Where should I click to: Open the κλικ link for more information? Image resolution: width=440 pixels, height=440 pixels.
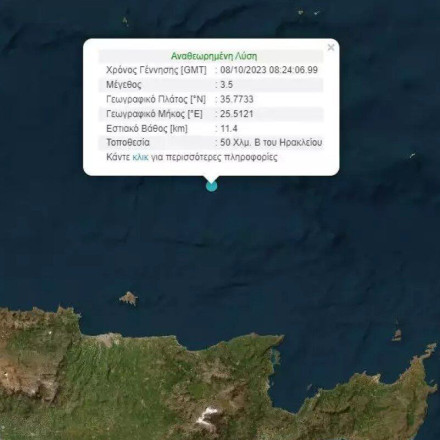point(140,157)
